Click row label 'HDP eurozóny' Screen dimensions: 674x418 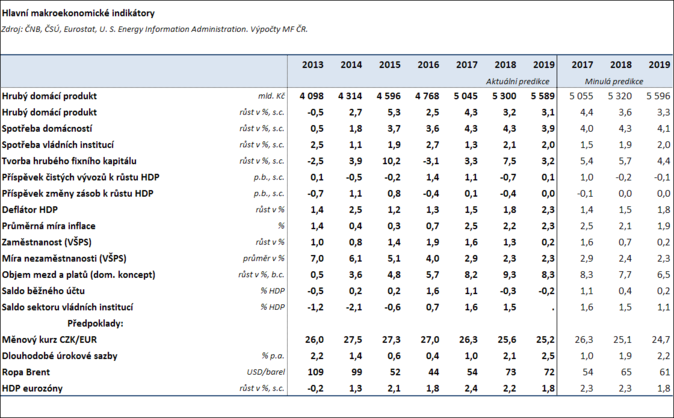32,388
